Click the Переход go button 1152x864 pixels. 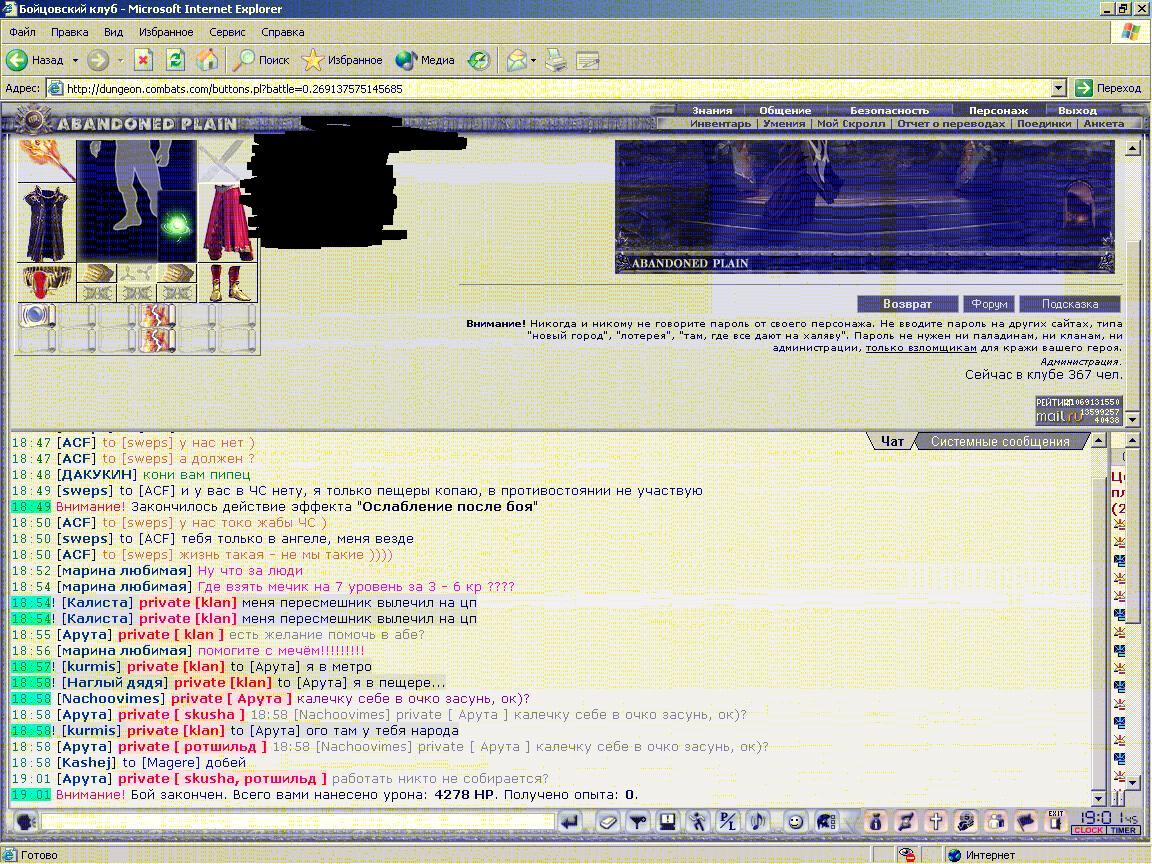click(1108, 88)
